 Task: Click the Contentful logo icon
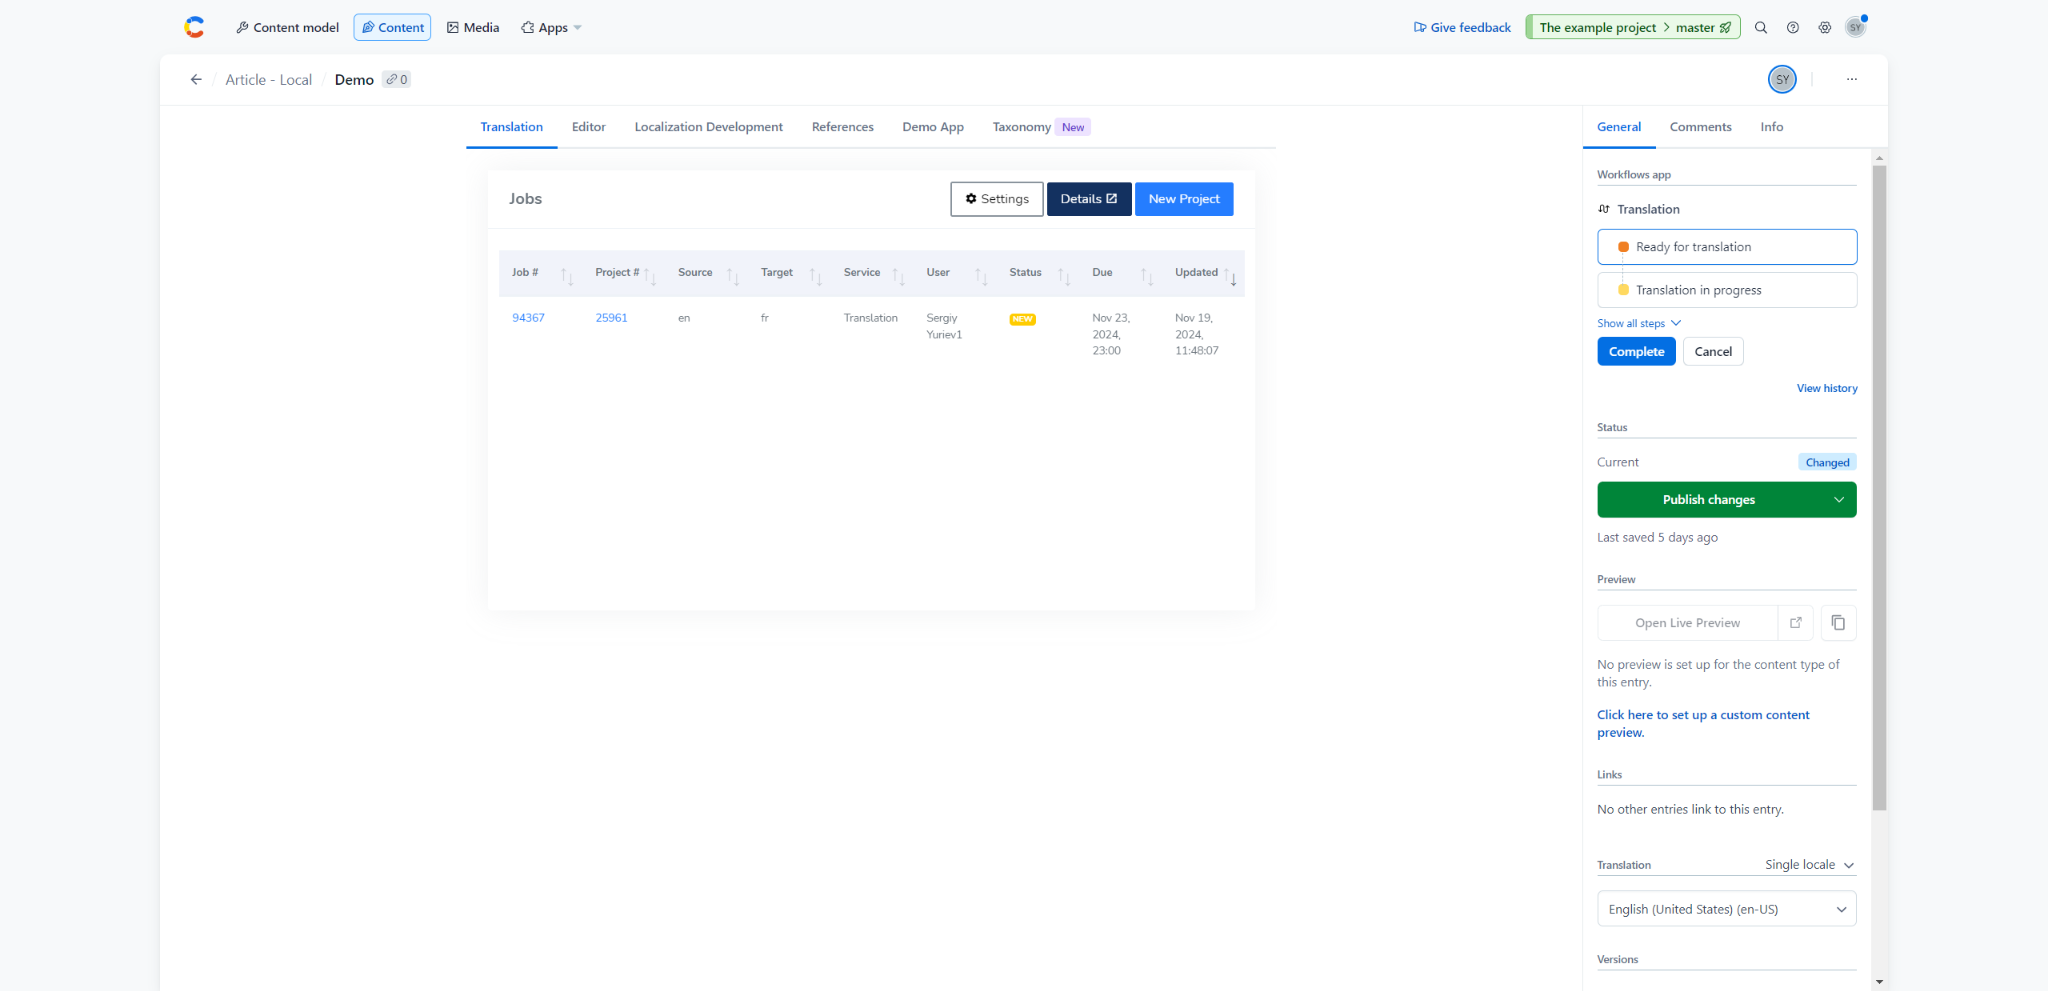pyautogui.click(x=195, y=27)
